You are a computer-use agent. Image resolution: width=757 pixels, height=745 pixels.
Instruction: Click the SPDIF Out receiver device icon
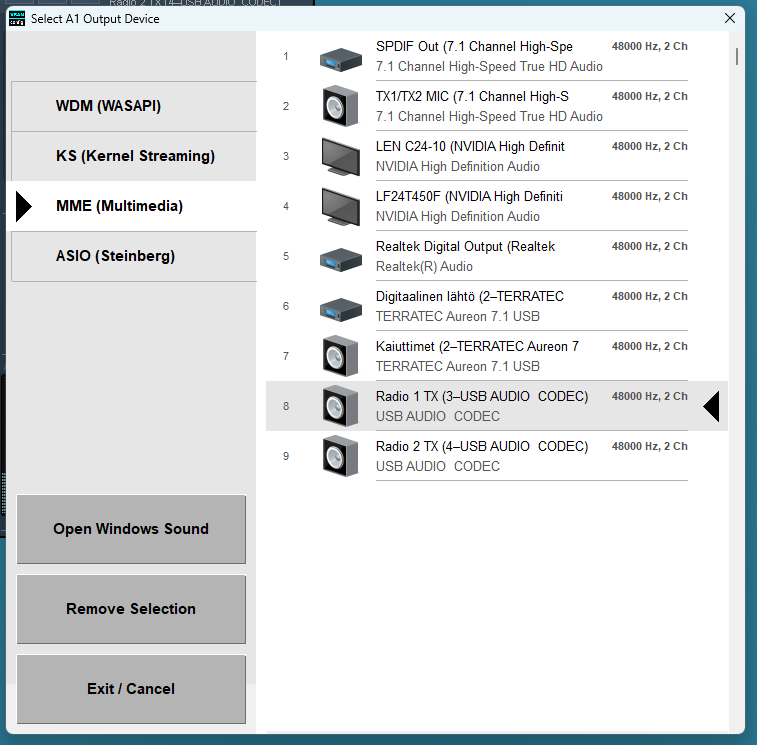(x=341, y=59)
